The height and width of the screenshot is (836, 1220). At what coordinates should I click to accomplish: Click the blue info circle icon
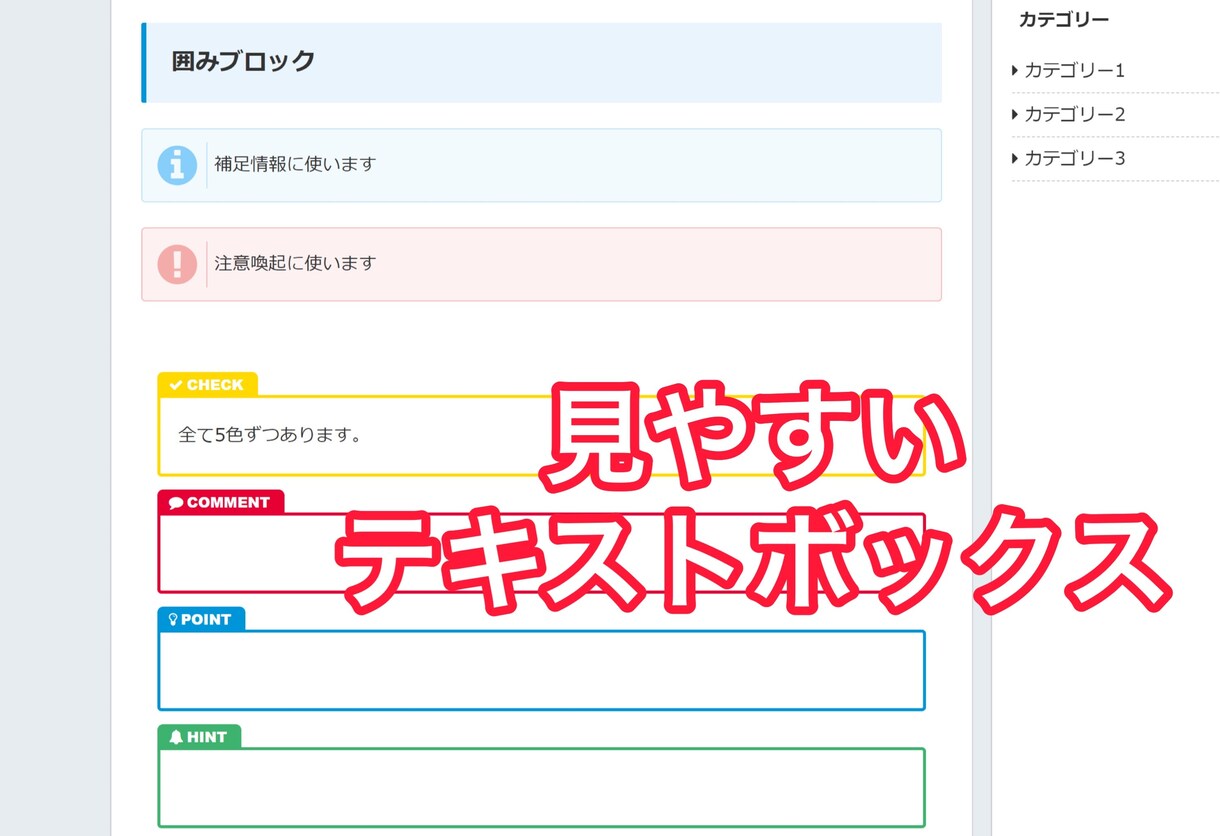tap(177, 165)
